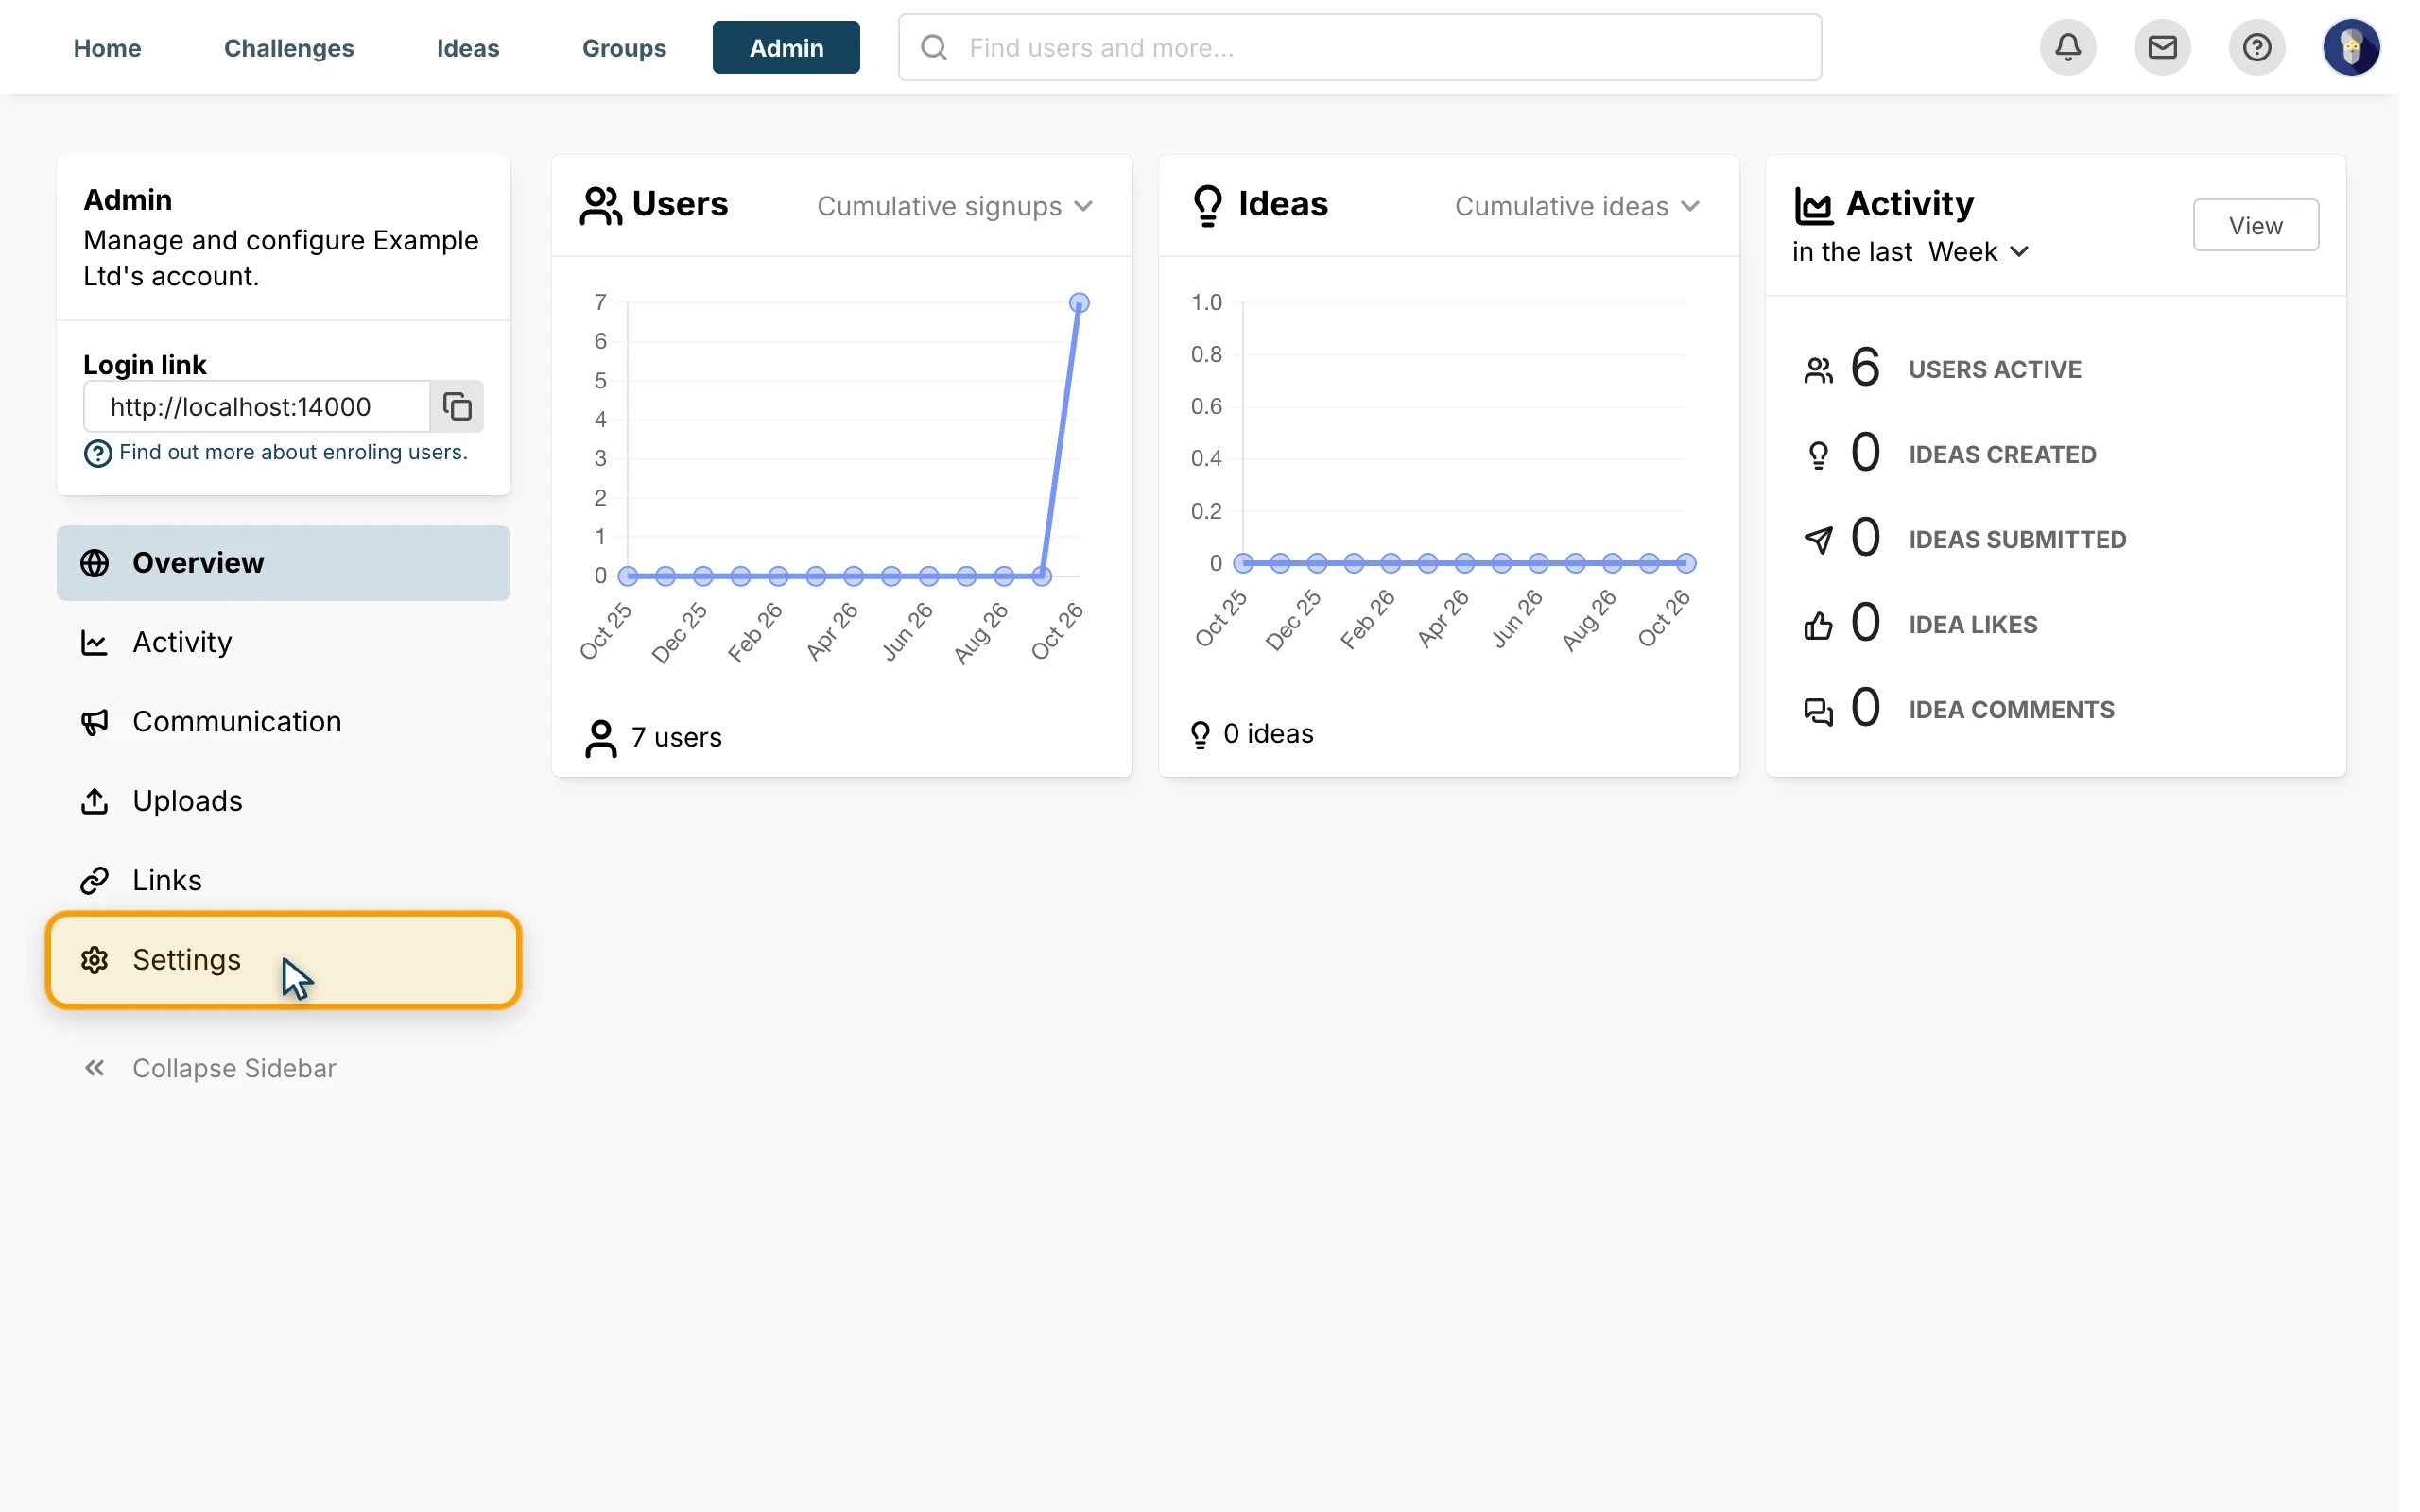Open Settings in the sidebar
Viewport: 2420px width, 1512px height.
pyautogui.click(x=283, y=960)
